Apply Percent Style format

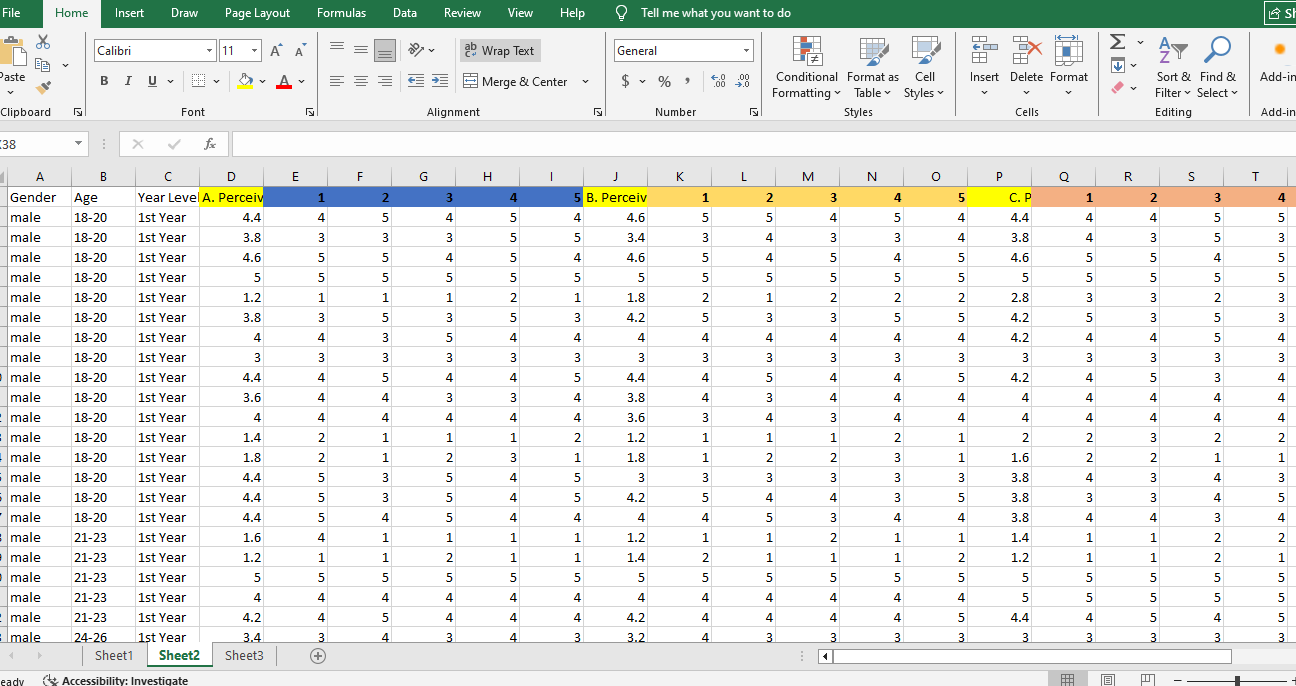[664, 81]
